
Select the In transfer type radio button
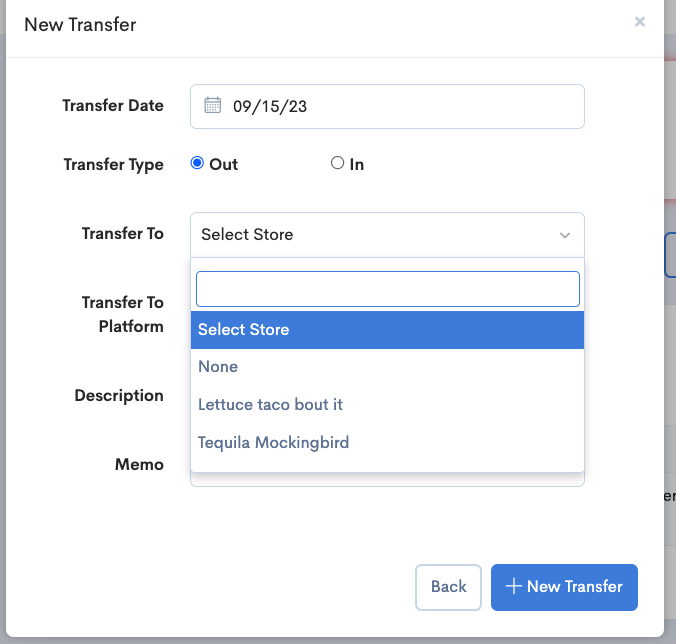pos(338,163)
